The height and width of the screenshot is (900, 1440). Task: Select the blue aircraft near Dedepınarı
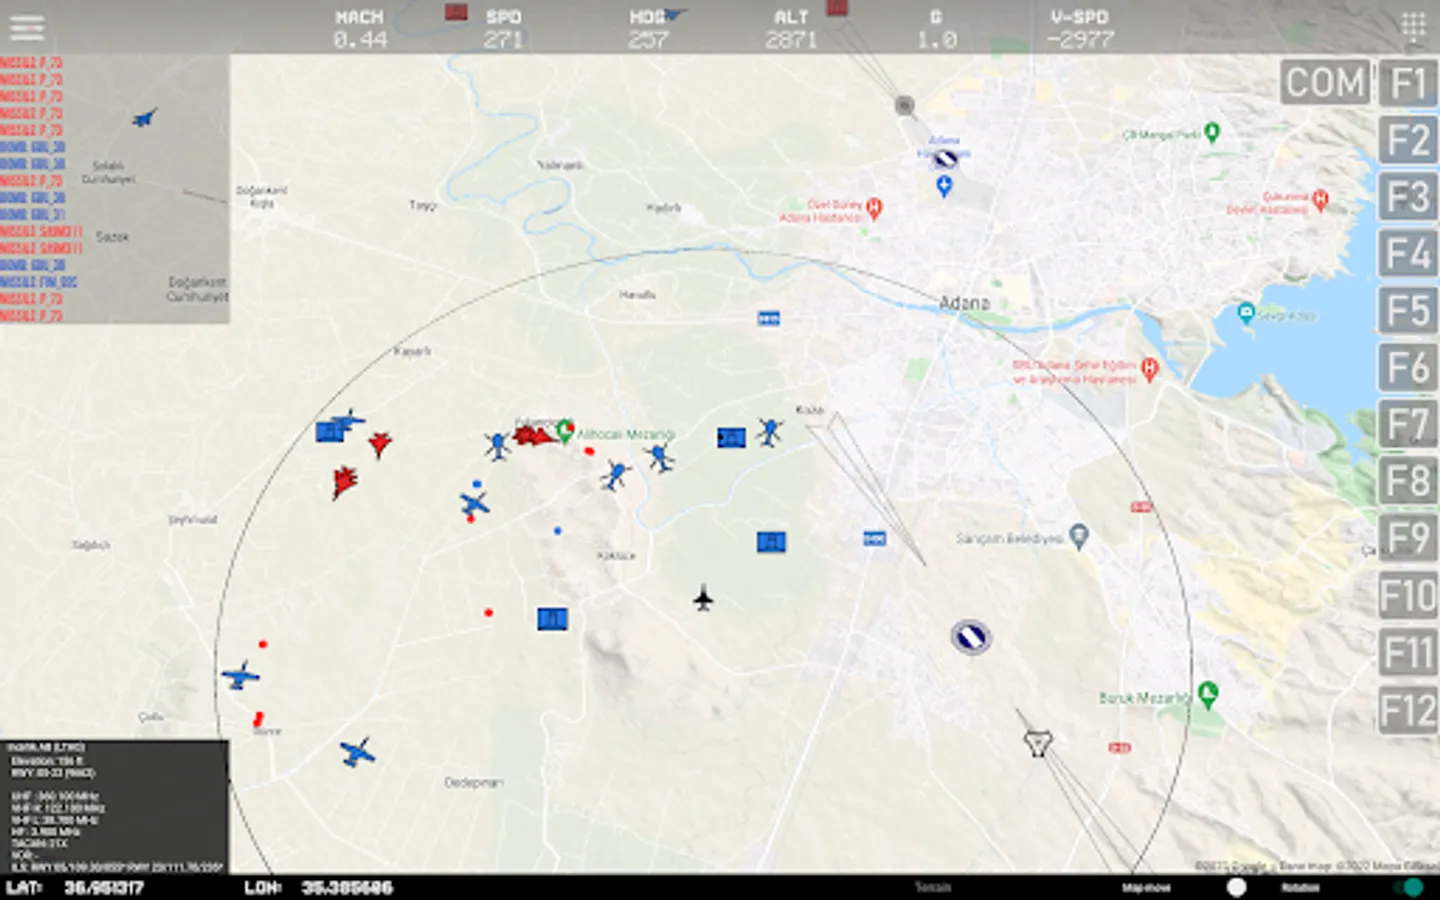coord(357,752)
